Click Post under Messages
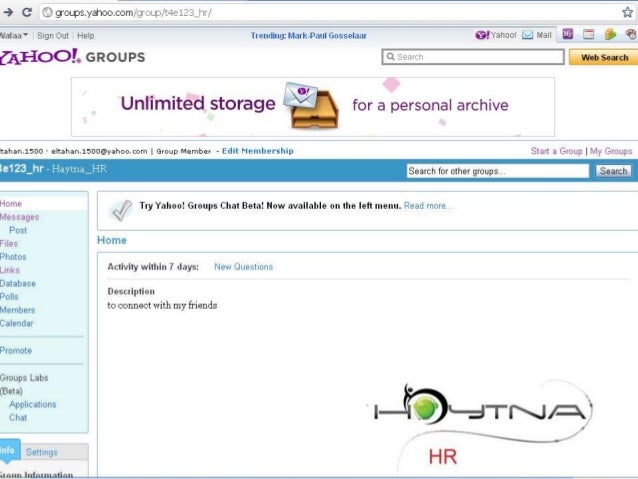The image size is (638, 479). click(x=18, y=230)
